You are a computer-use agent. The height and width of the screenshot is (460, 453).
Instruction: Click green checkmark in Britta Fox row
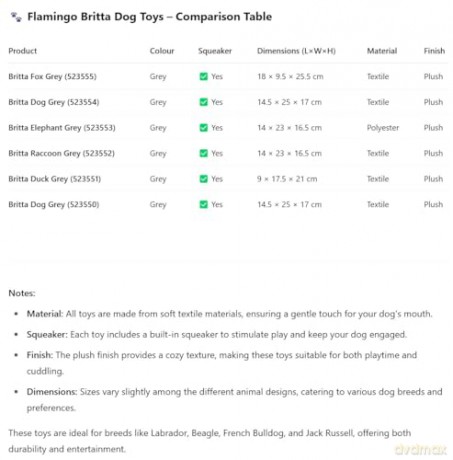(x=203, y=77)
